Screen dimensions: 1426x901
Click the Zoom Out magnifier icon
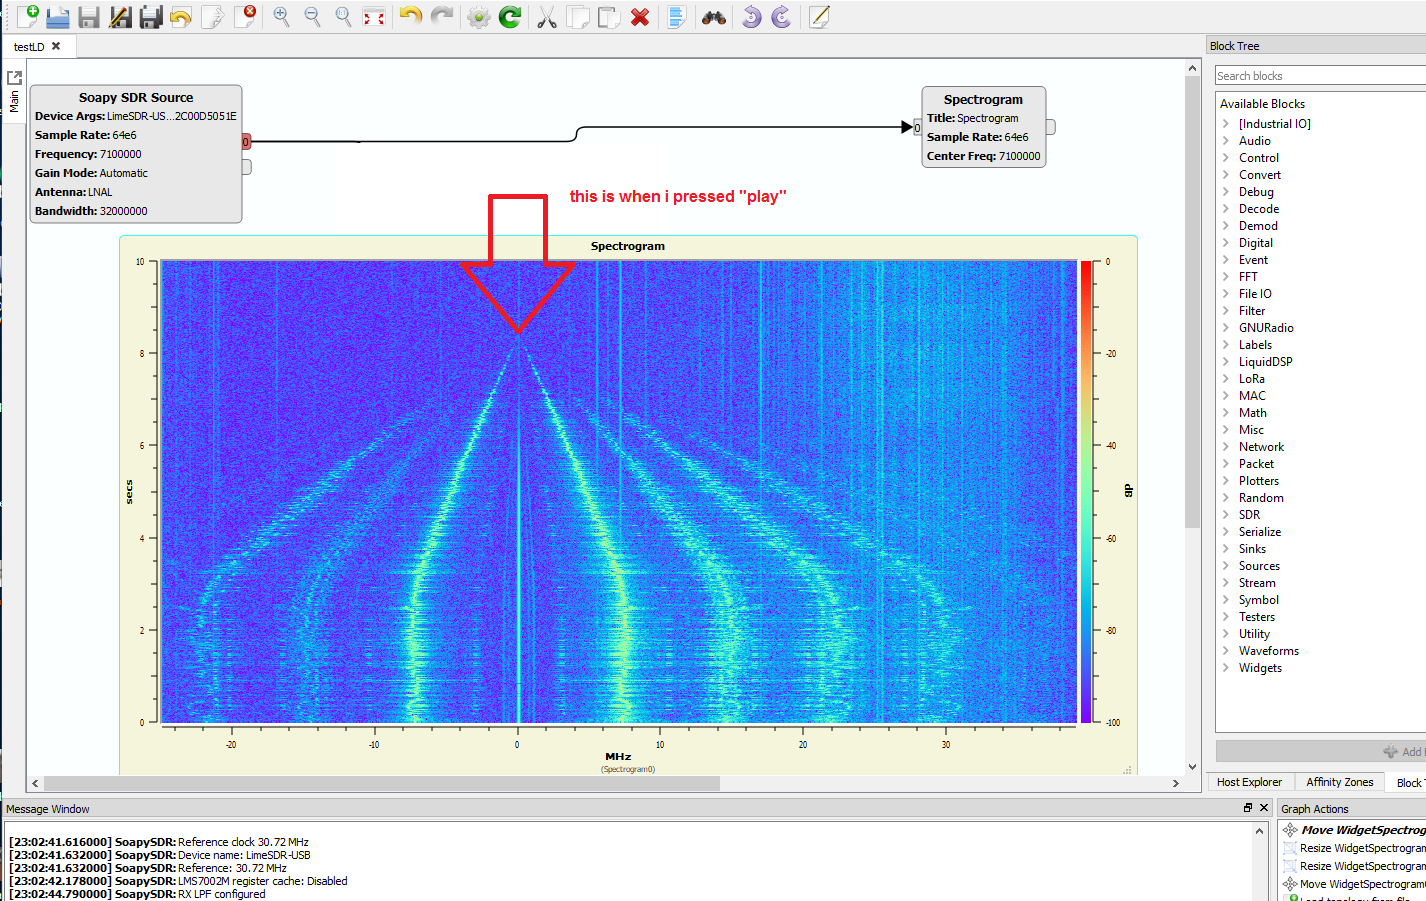(x=312, y=16)
